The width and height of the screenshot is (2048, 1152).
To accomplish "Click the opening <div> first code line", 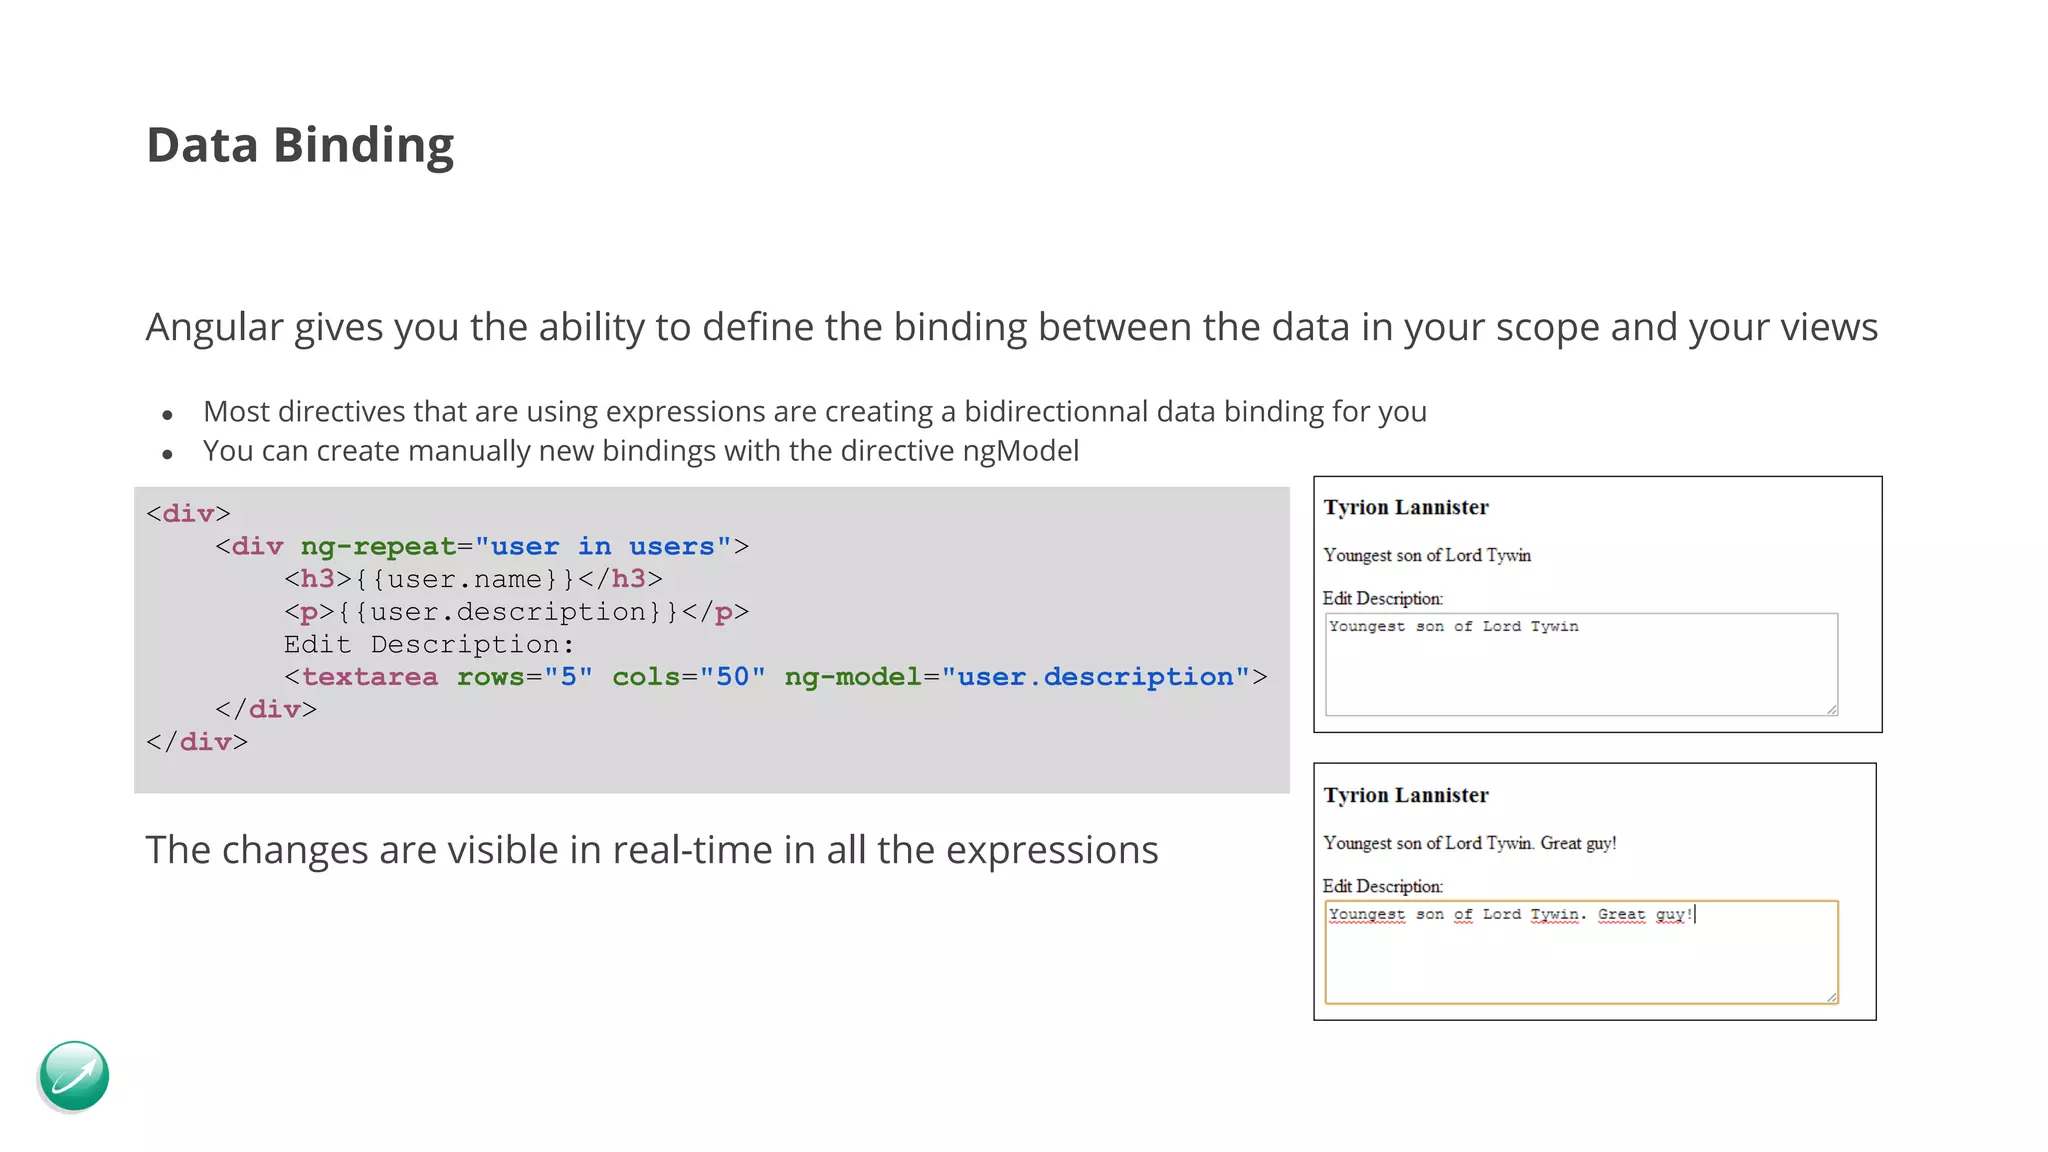I will [x=188, y=514].
